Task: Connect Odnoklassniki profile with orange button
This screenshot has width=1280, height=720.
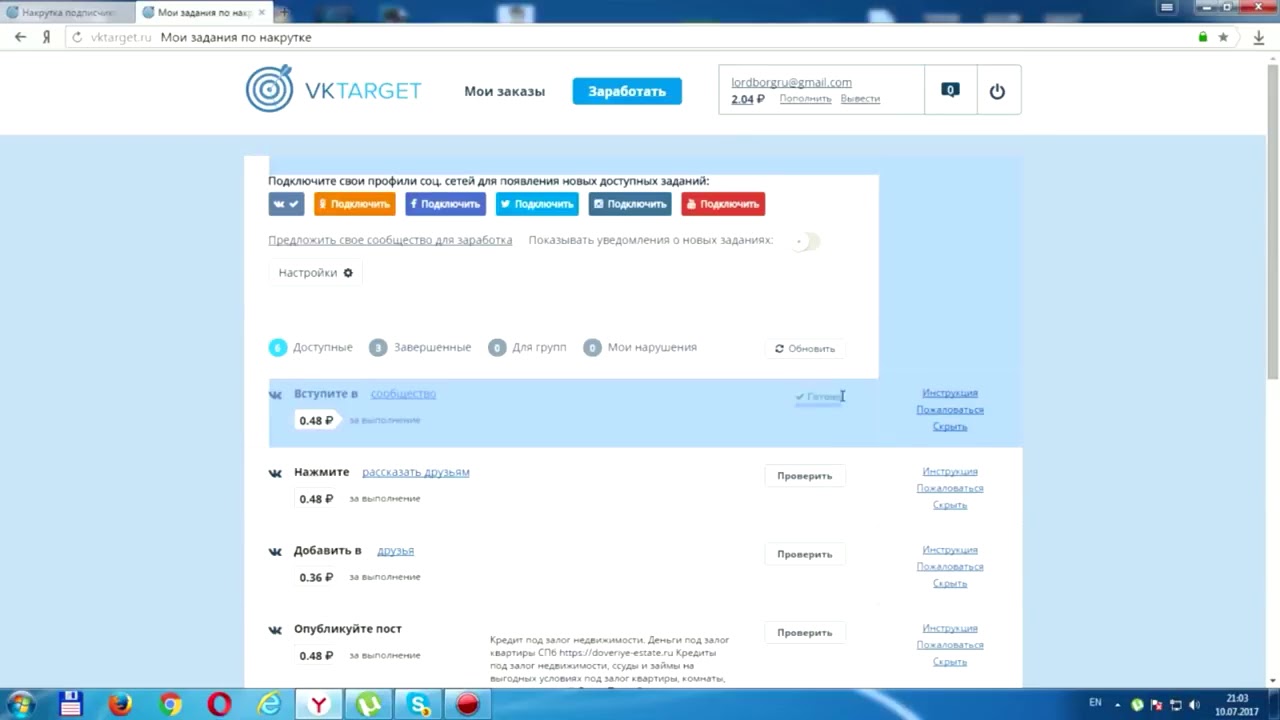Action: 354,204
